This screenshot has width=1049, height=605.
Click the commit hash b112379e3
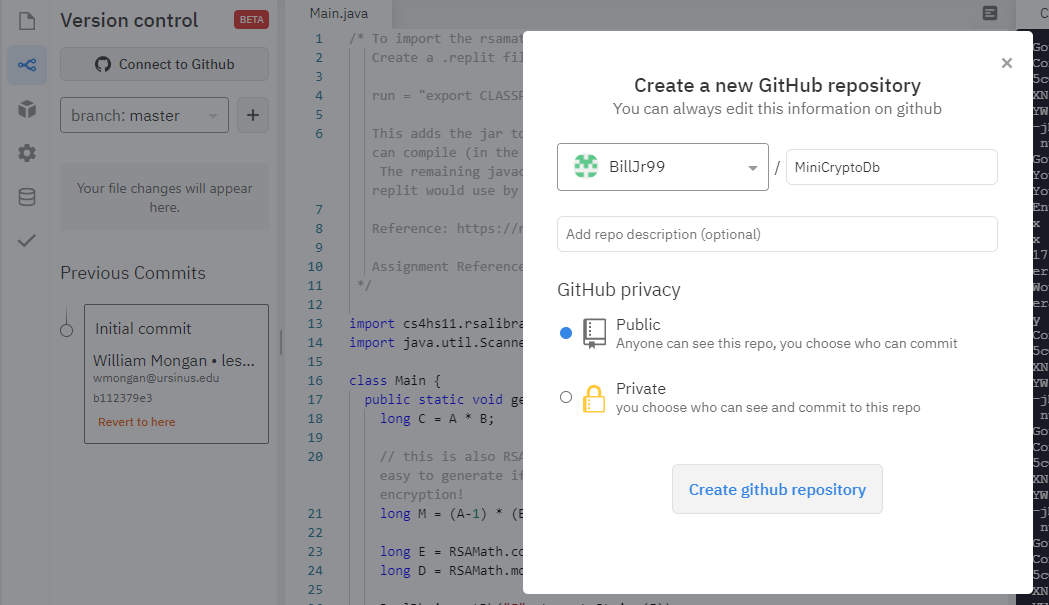click(122, 398)
